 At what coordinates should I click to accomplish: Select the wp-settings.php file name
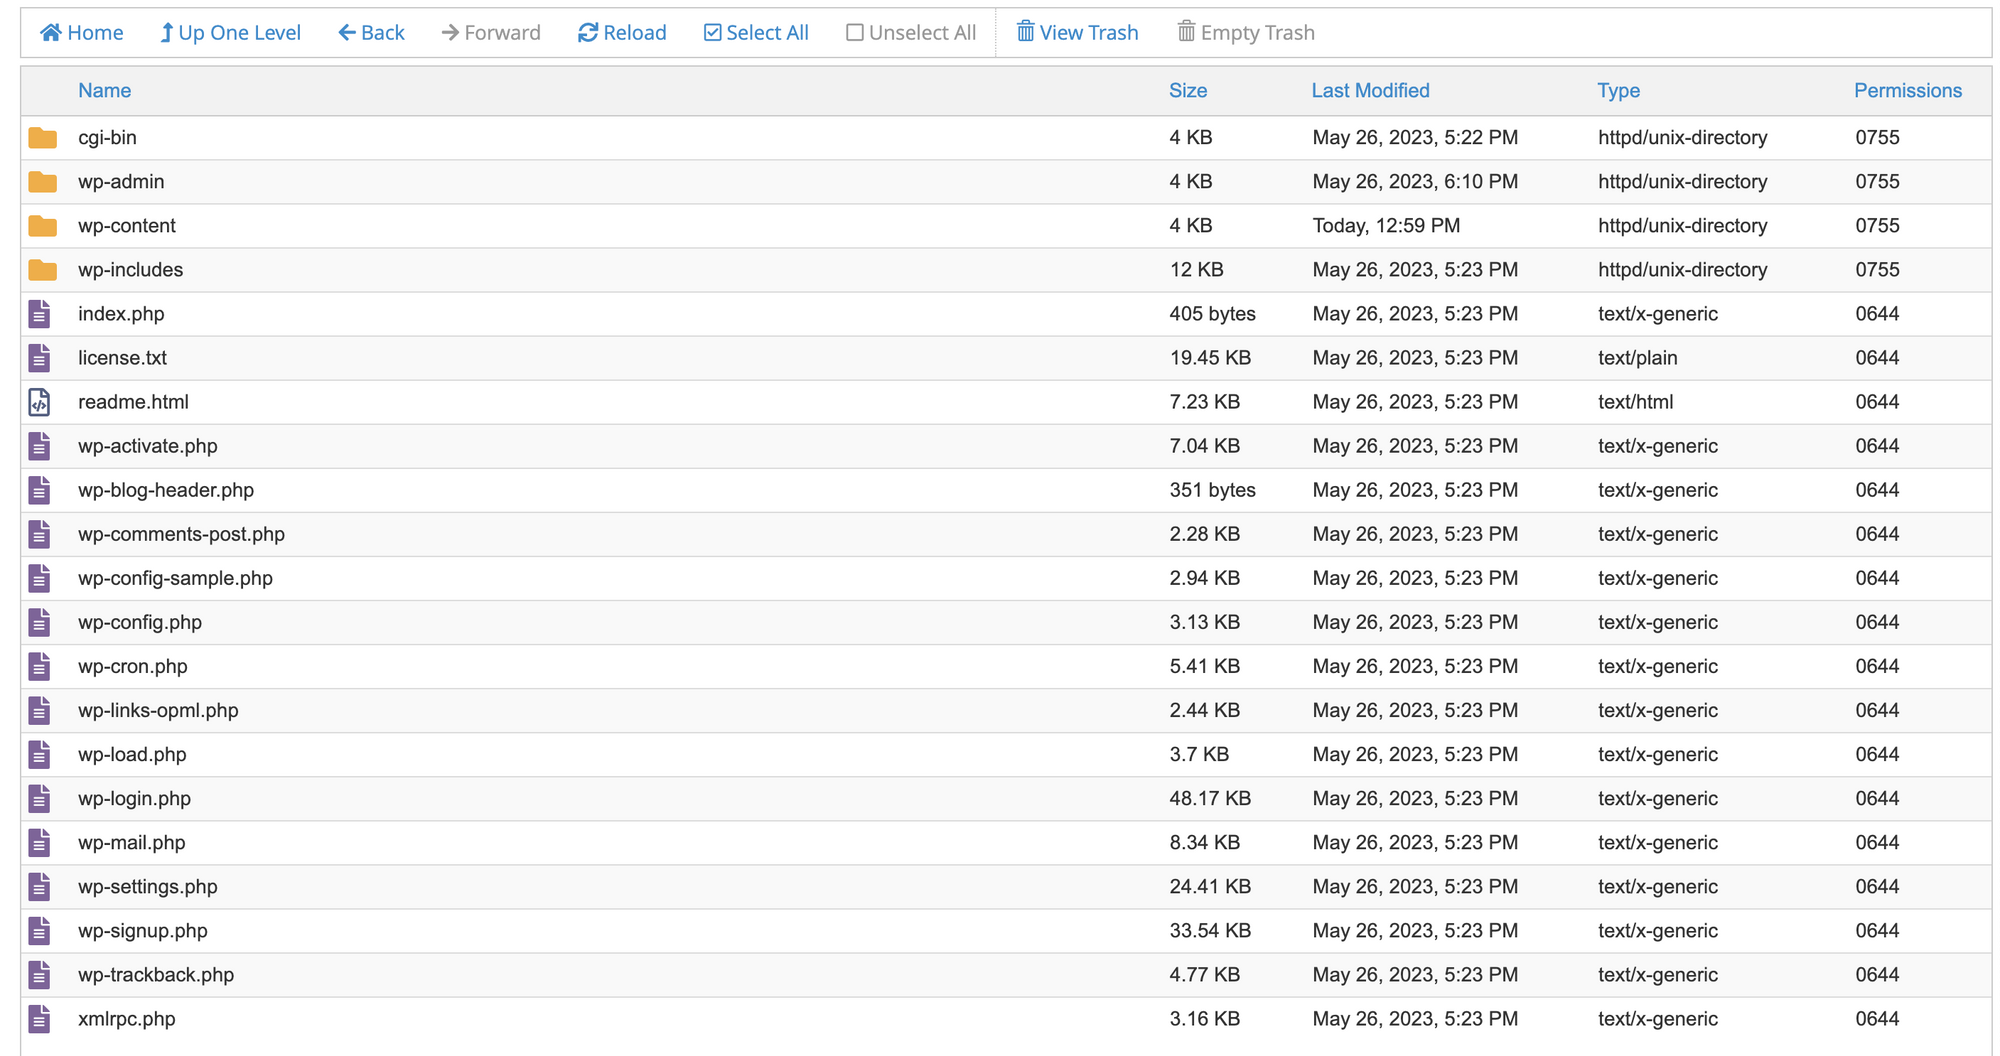(x=148, y=886)
